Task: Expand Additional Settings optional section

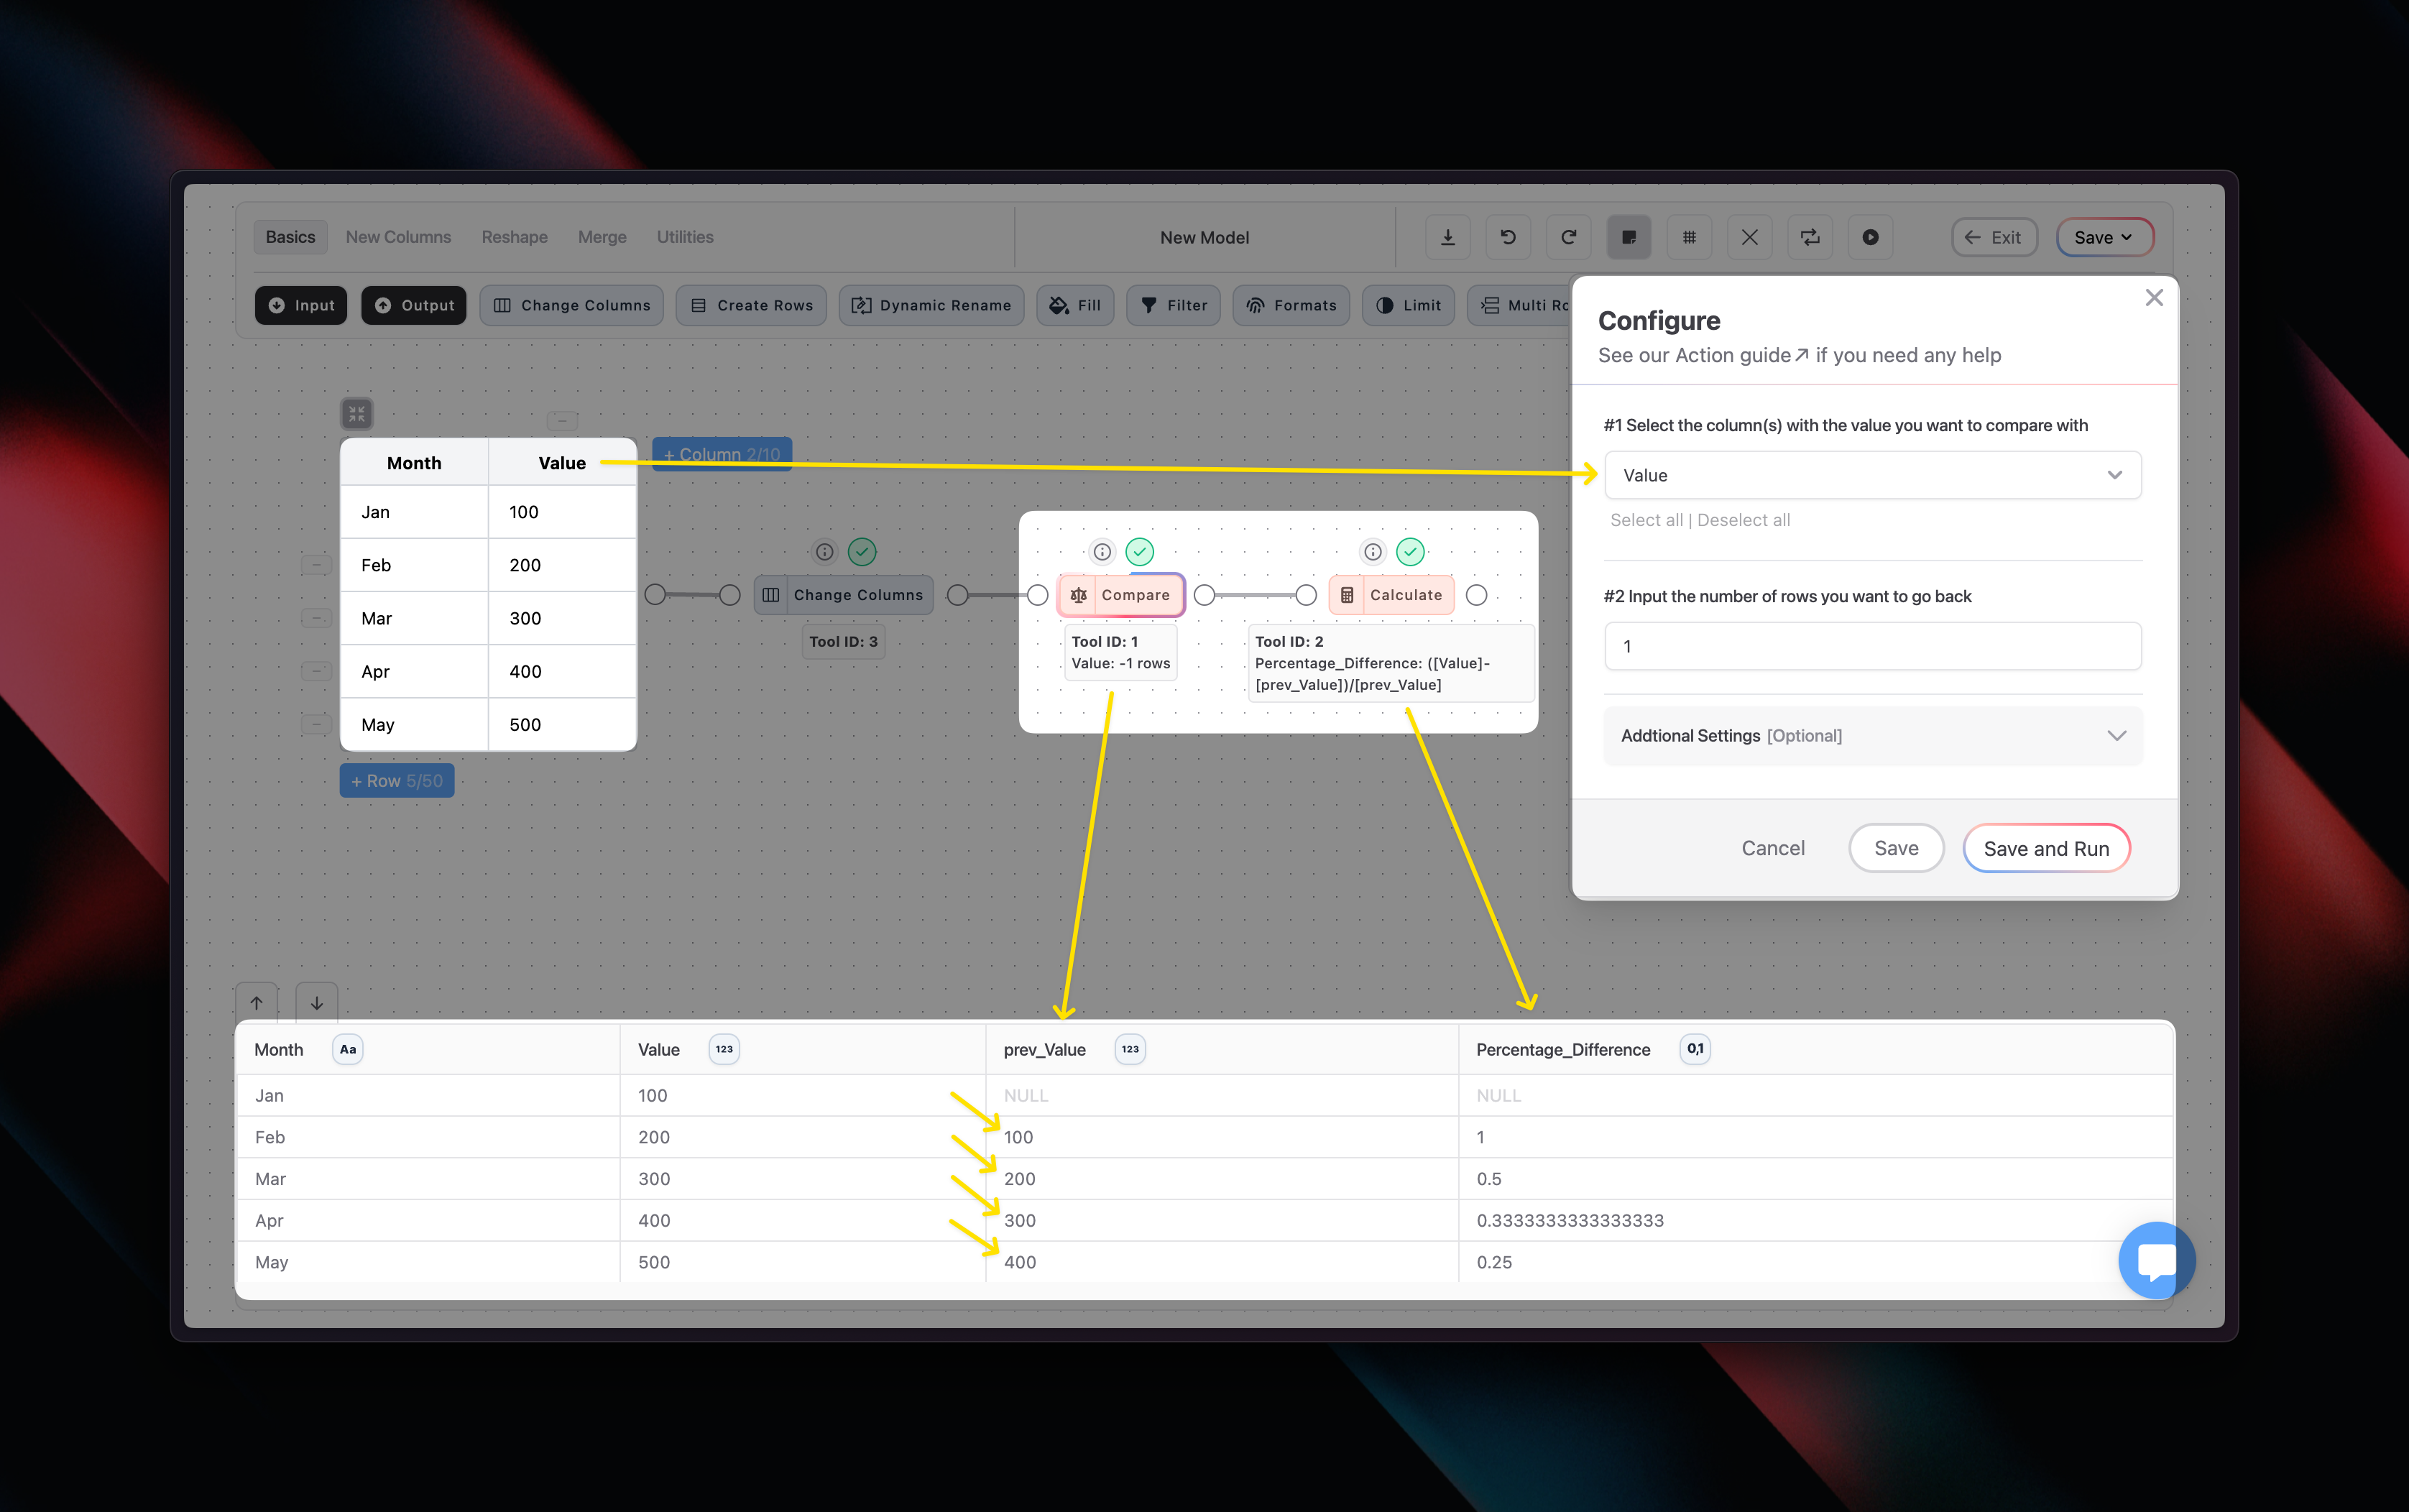Action: (1872, 736)
